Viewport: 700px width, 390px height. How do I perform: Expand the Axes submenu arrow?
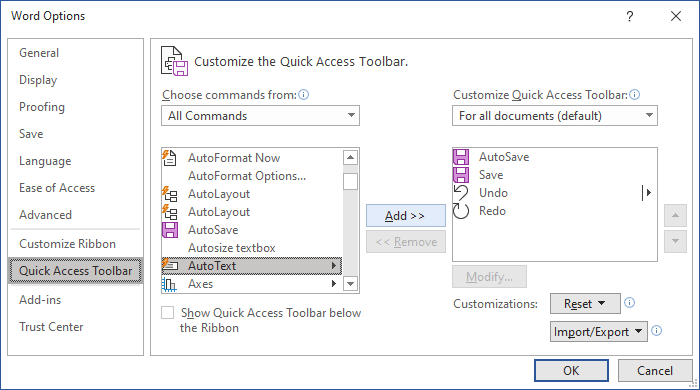333,284
